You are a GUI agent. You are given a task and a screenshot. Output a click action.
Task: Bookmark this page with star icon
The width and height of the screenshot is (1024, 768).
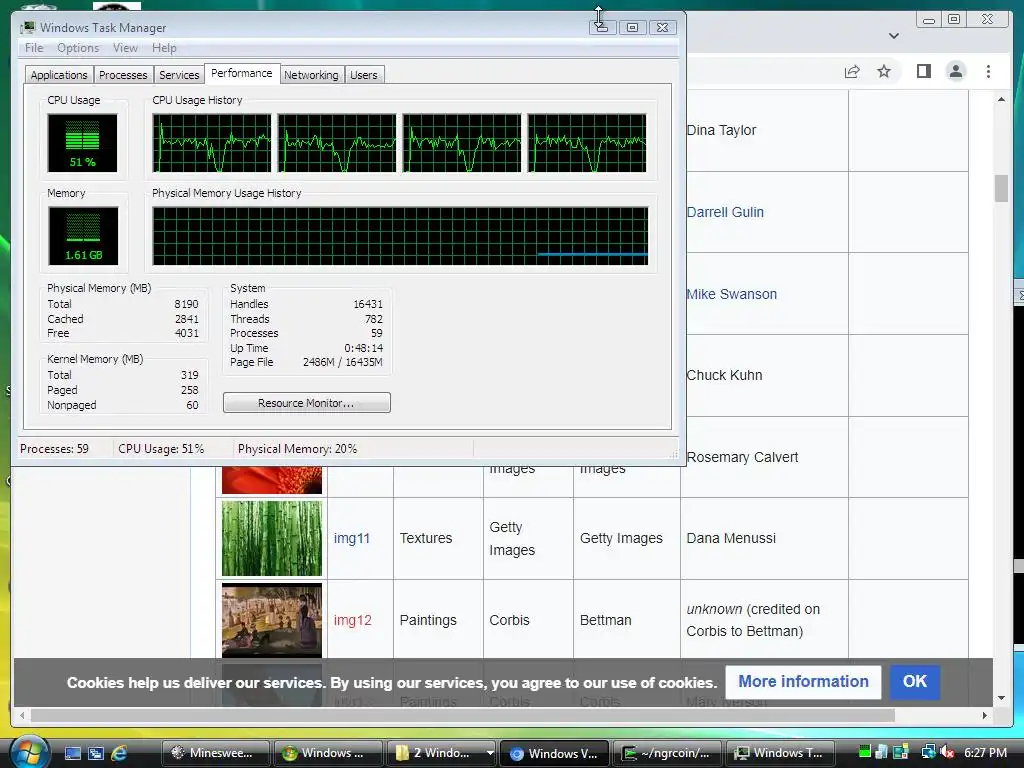tap(884, 71)
